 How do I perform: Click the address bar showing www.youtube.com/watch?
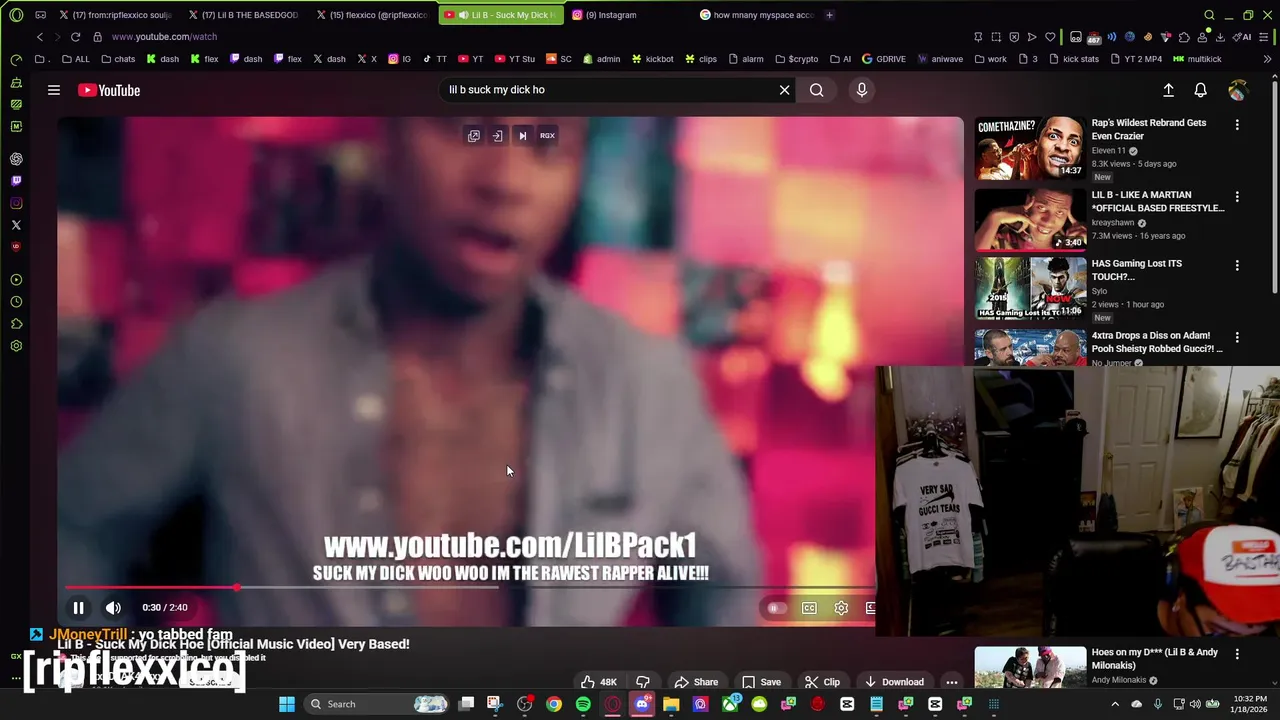(164, 37)
